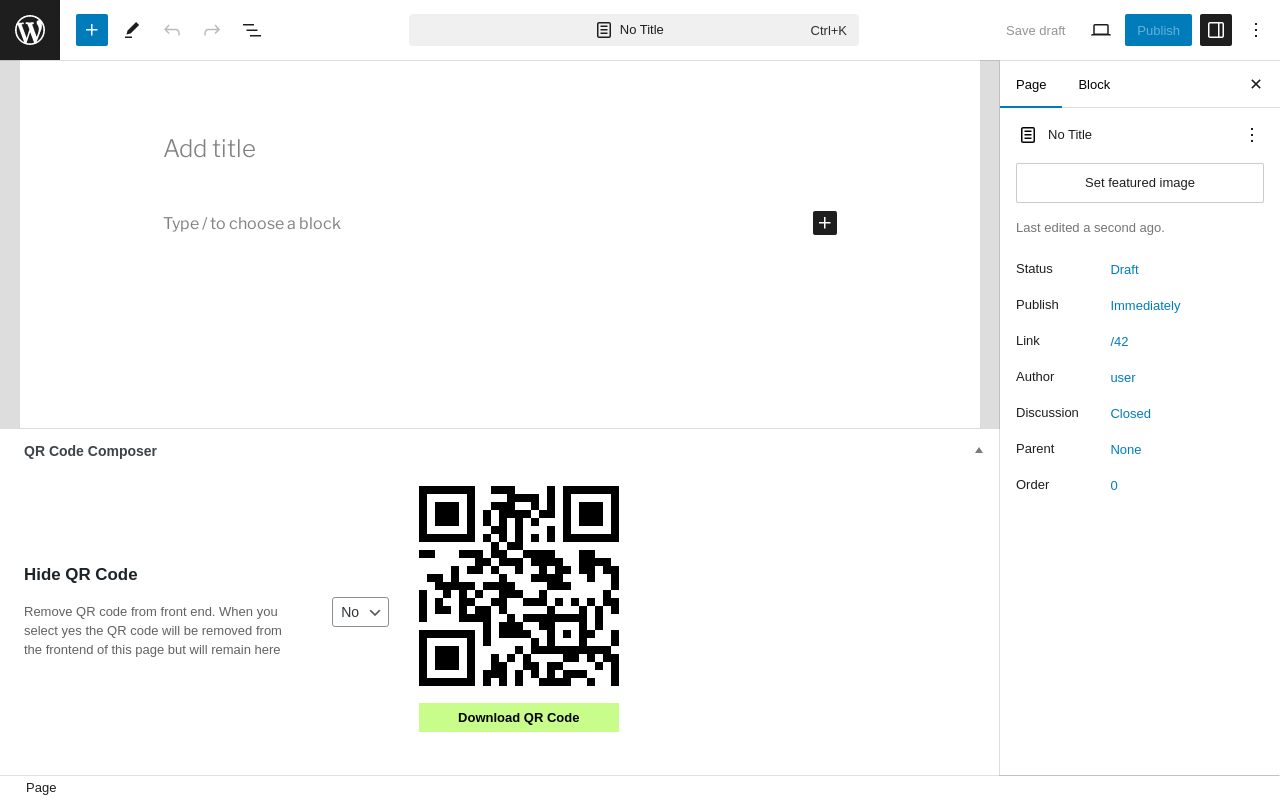Open the block inserter plus button in toolbar

click(x=92, y=30)
